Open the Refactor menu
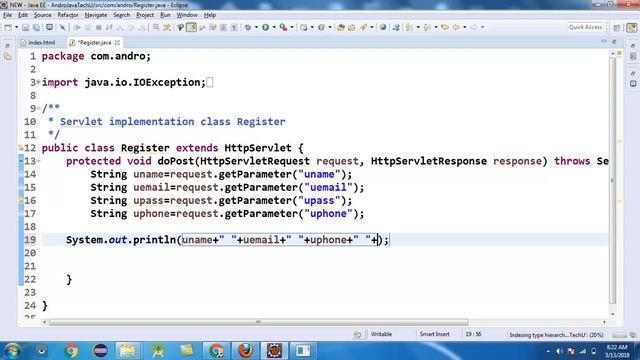Screen dimensions: 640x360 tap(68, 15)
